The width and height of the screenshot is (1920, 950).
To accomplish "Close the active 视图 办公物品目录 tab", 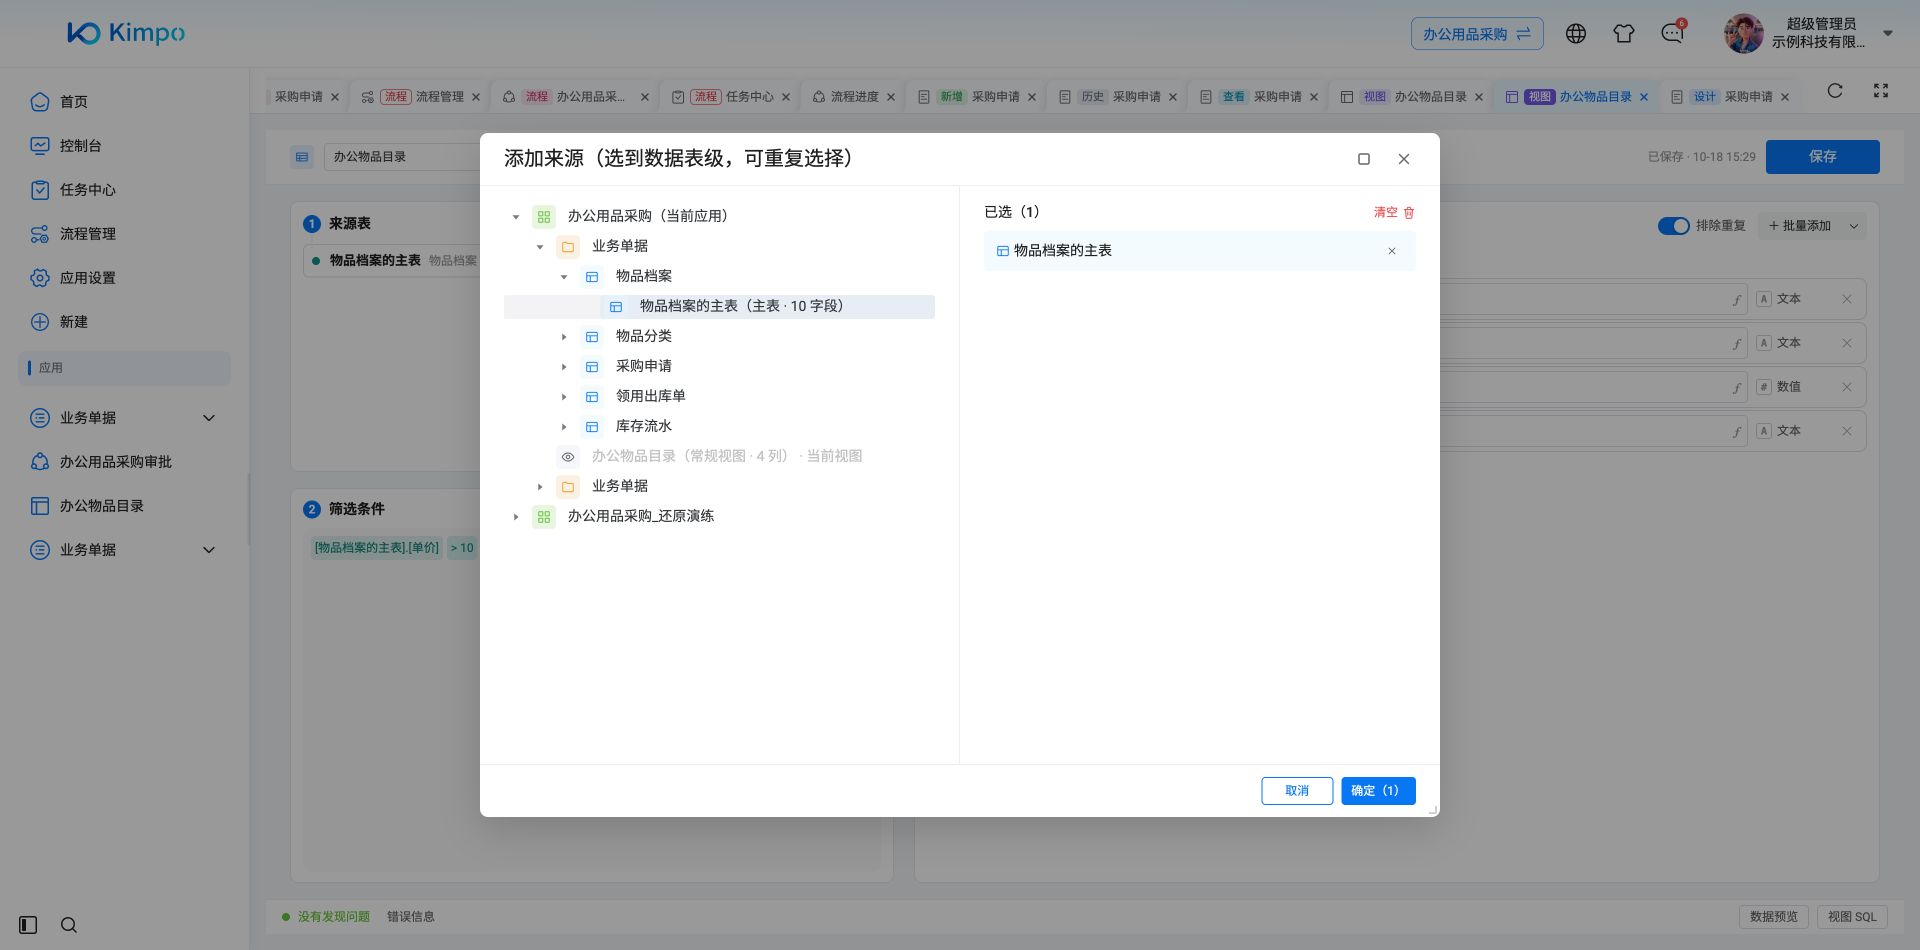I will (1644, 97).
